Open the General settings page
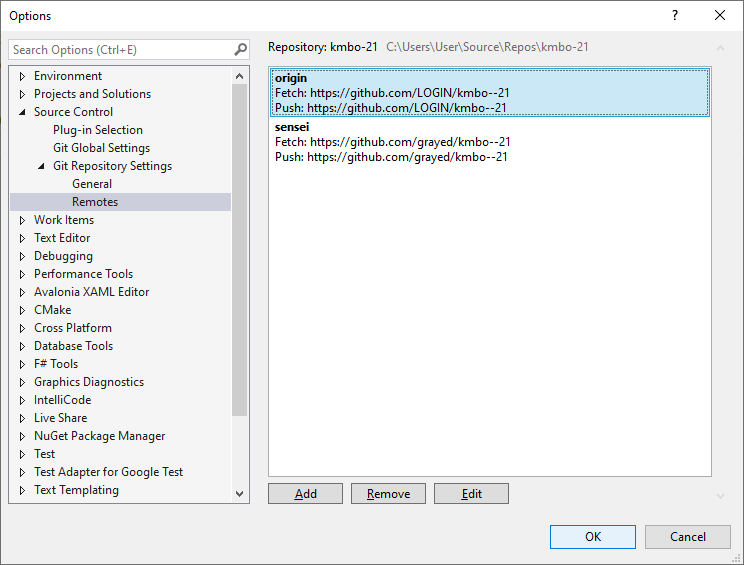The width and height of the screenshot is (744, 565). tap(92, 184)
